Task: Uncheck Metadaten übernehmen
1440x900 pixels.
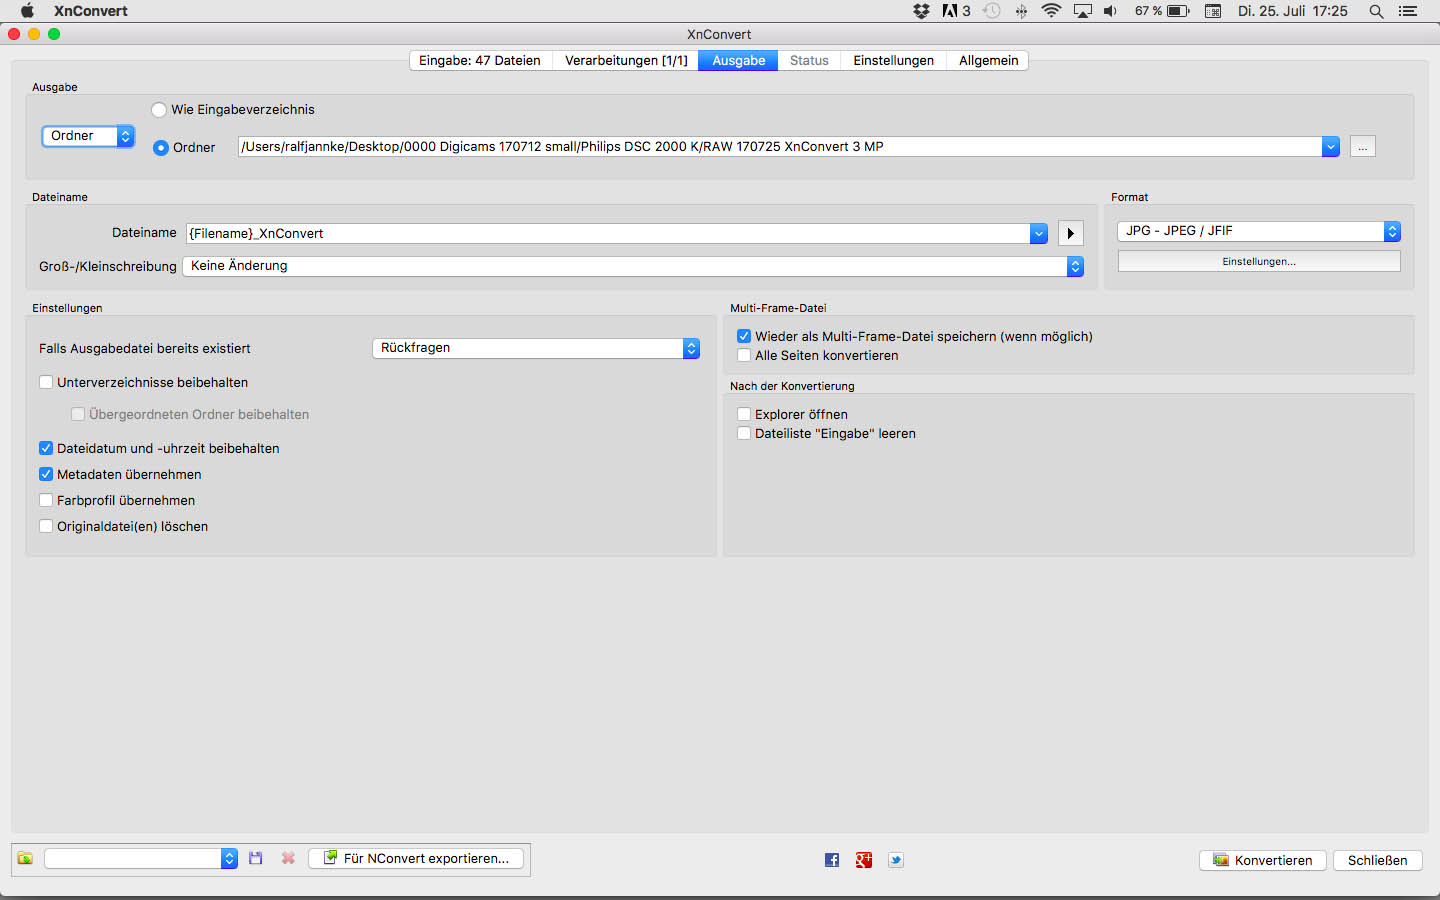Action: point(46,474)
